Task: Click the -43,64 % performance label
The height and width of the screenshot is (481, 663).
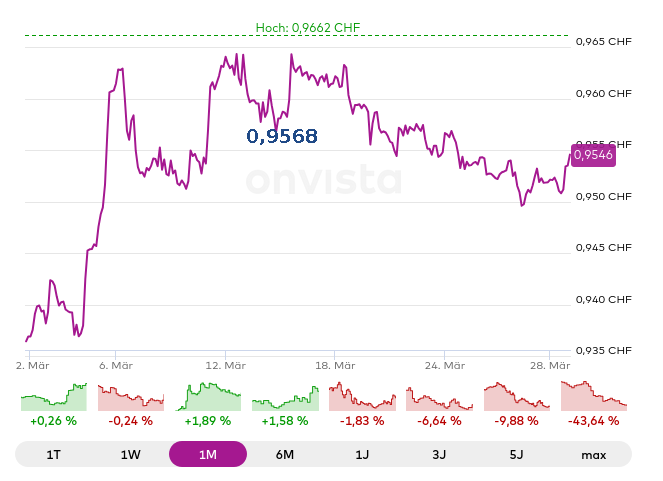Action: tap(593, 421)
